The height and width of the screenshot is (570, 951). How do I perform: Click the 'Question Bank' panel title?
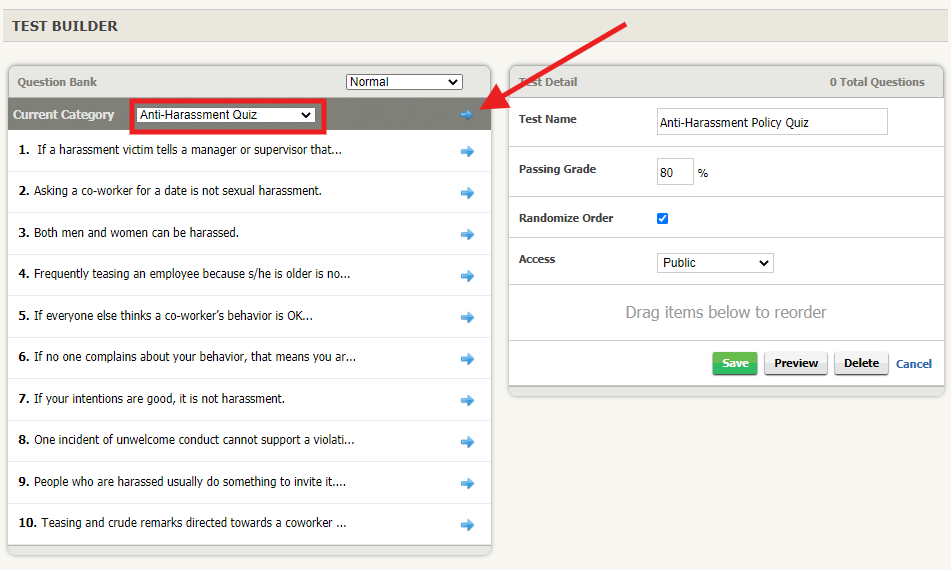[x=57, y=82]
